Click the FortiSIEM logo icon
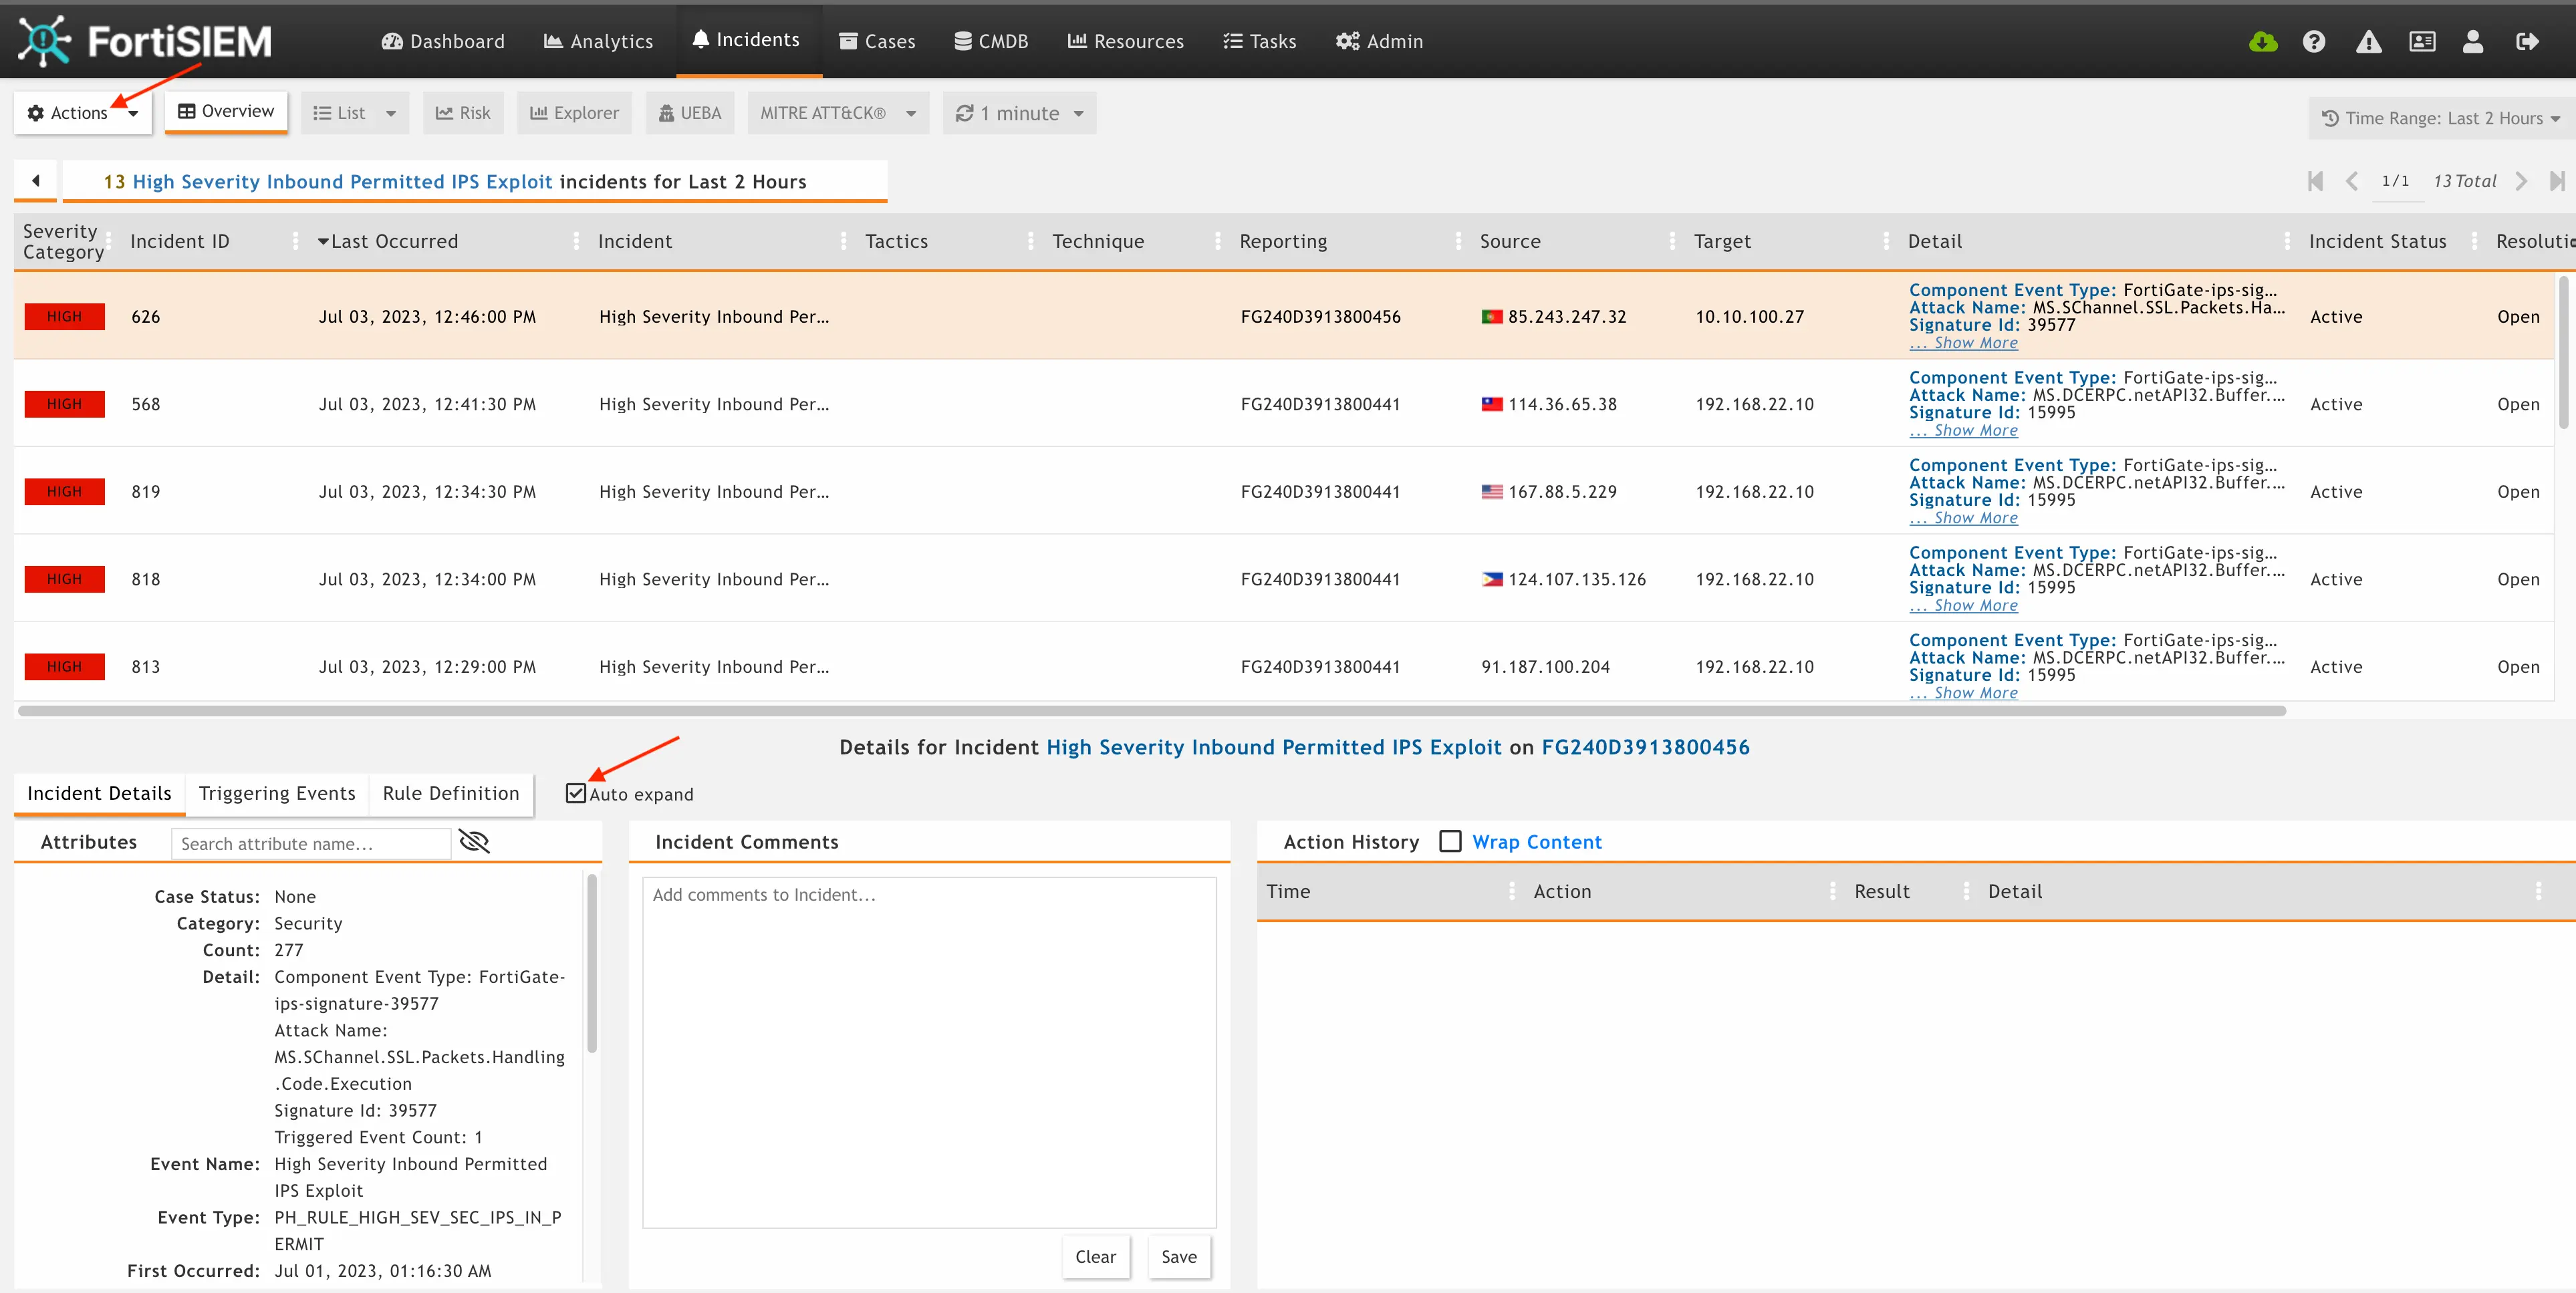 click(45, 41)
